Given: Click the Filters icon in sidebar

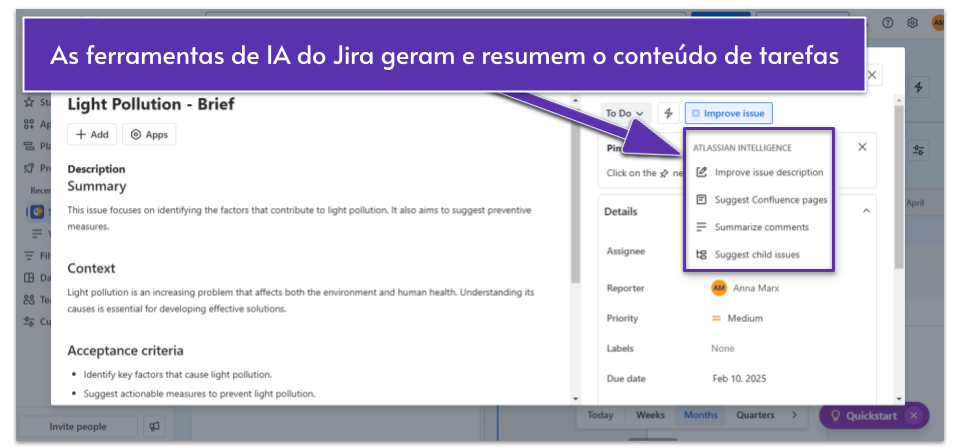Looking at the screenshot, I should tap(29, 256).
